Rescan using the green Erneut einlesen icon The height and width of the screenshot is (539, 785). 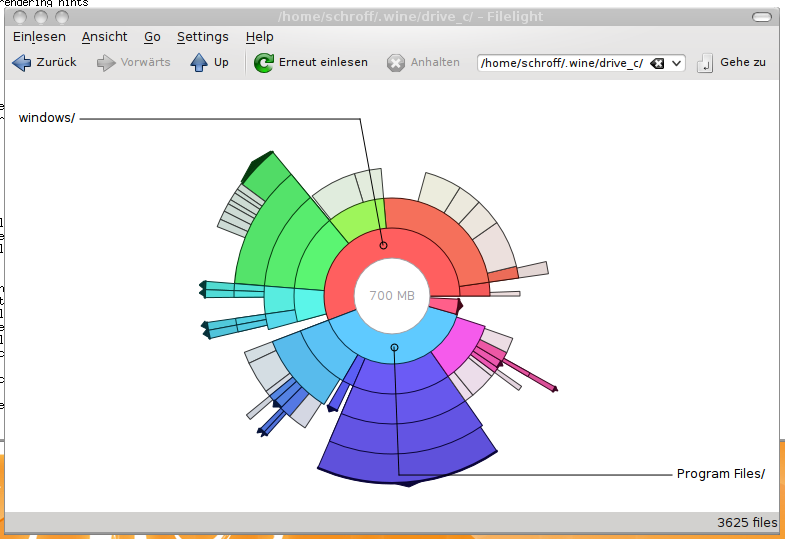coord(264,63)
